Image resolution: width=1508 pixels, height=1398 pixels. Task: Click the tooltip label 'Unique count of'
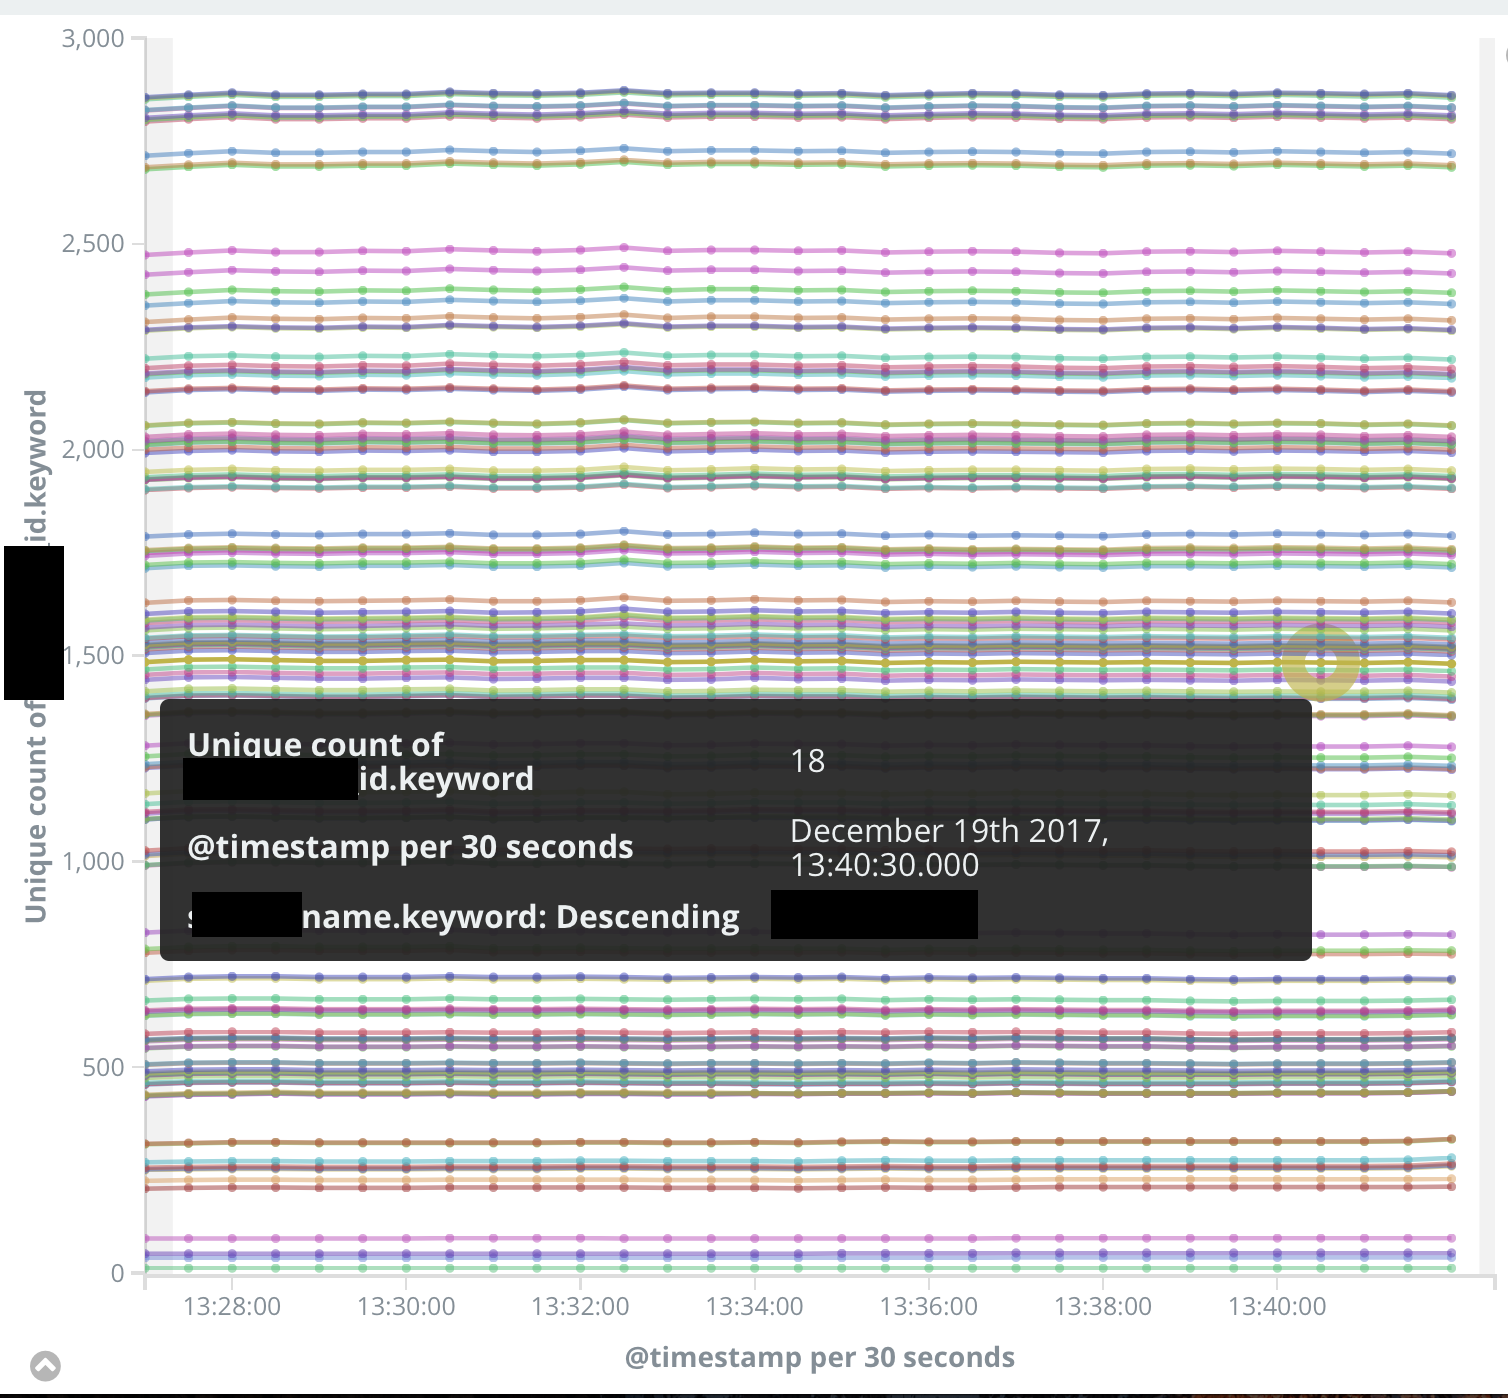315,744
